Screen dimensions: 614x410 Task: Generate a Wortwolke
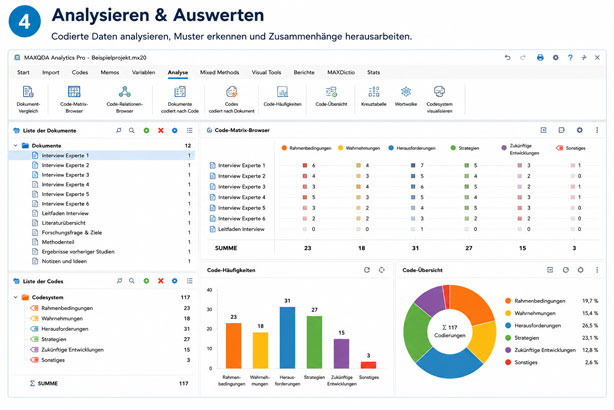[406, 96]
